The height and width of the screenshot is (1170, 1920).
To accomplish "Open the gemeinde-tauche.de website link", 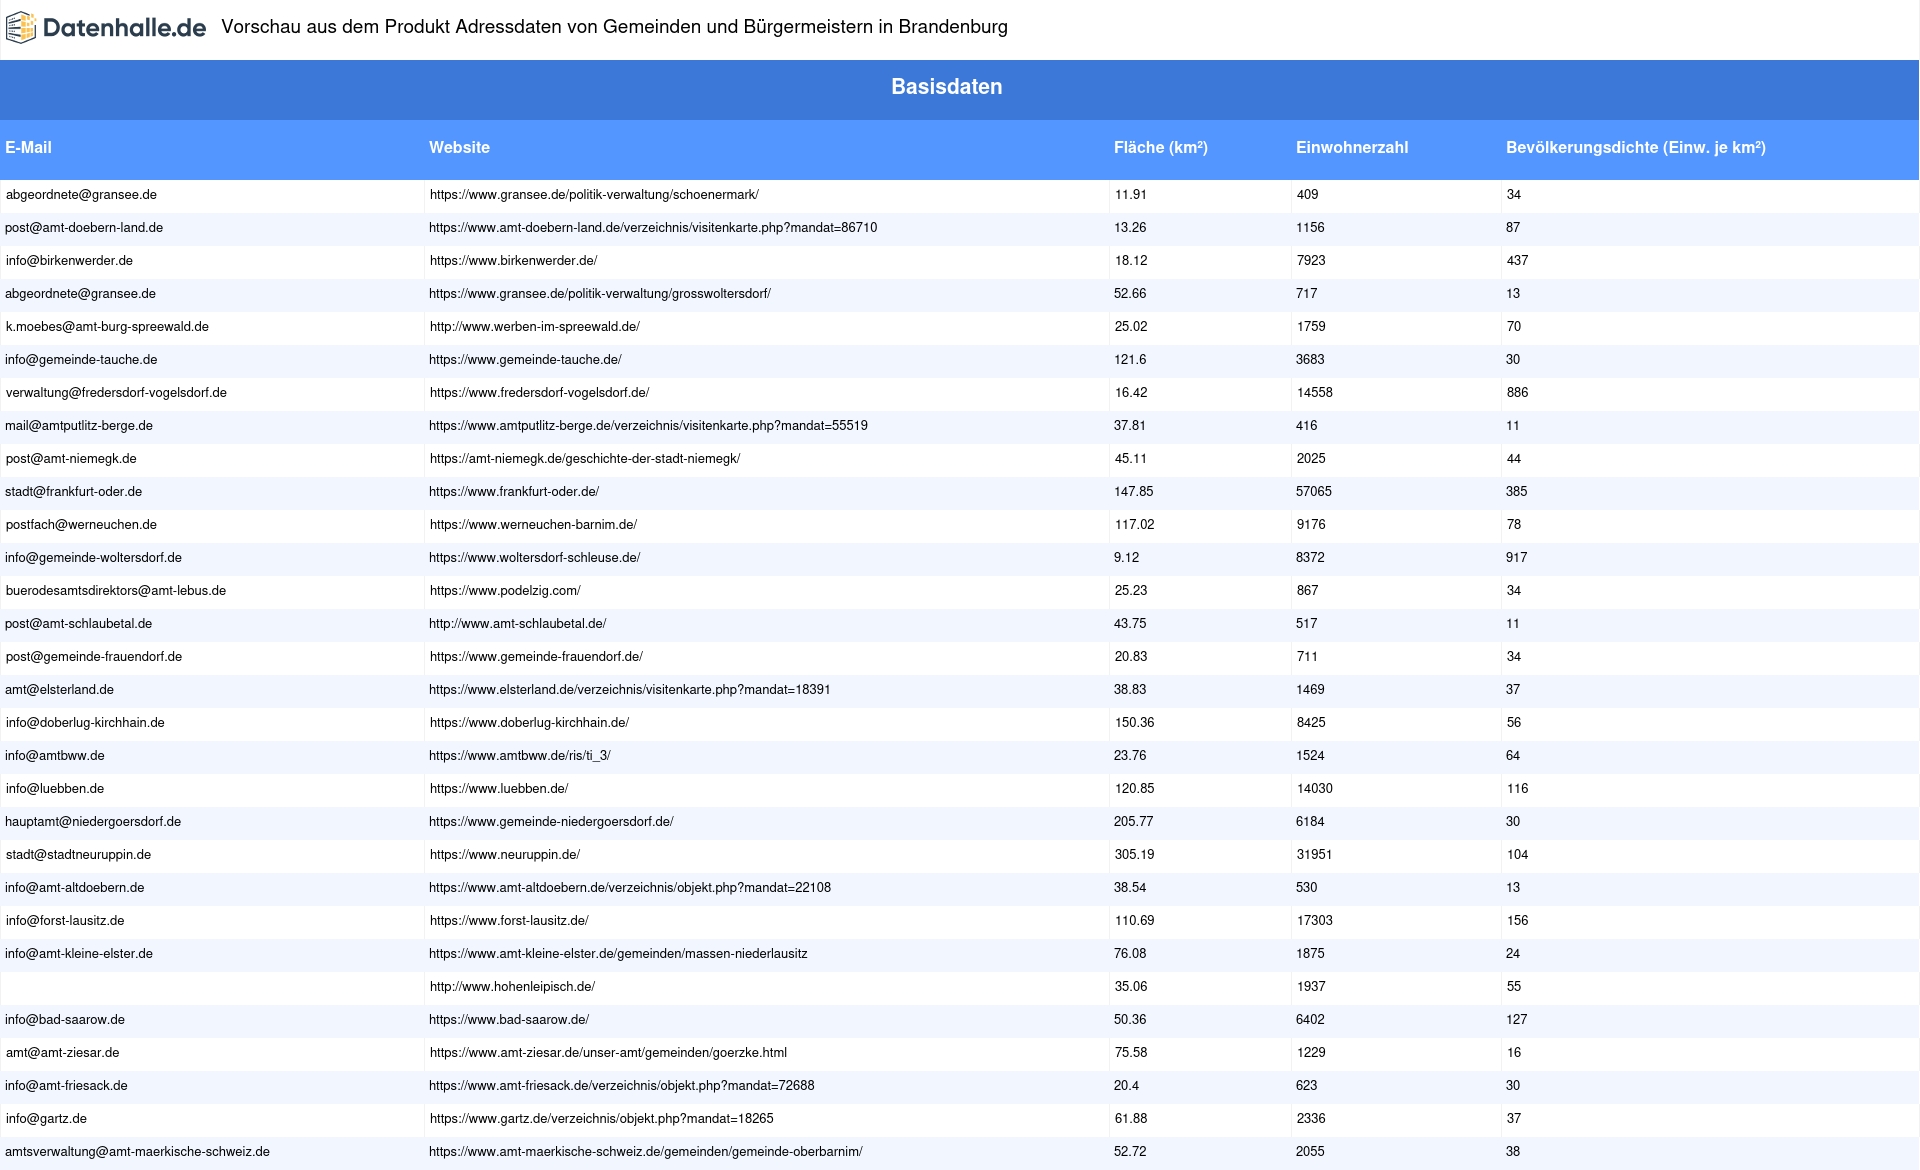I will (525, 360).
